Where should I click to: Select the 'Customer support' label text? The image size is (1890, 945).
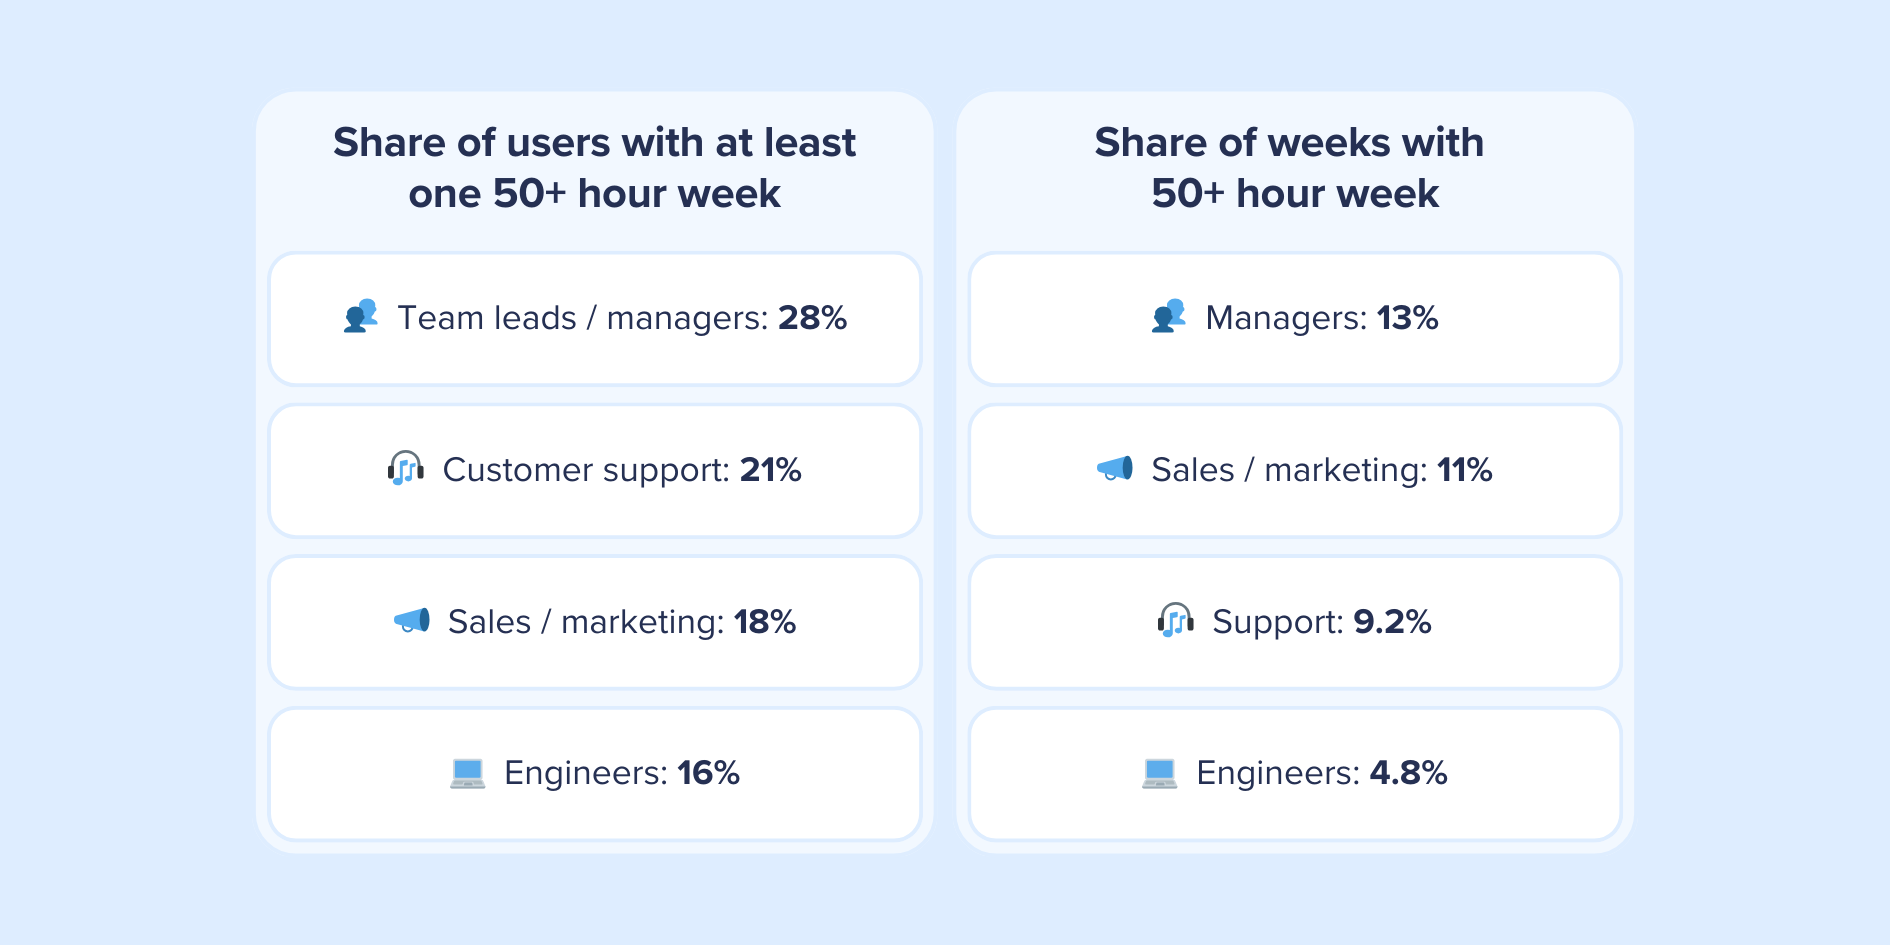coord(585,470)
